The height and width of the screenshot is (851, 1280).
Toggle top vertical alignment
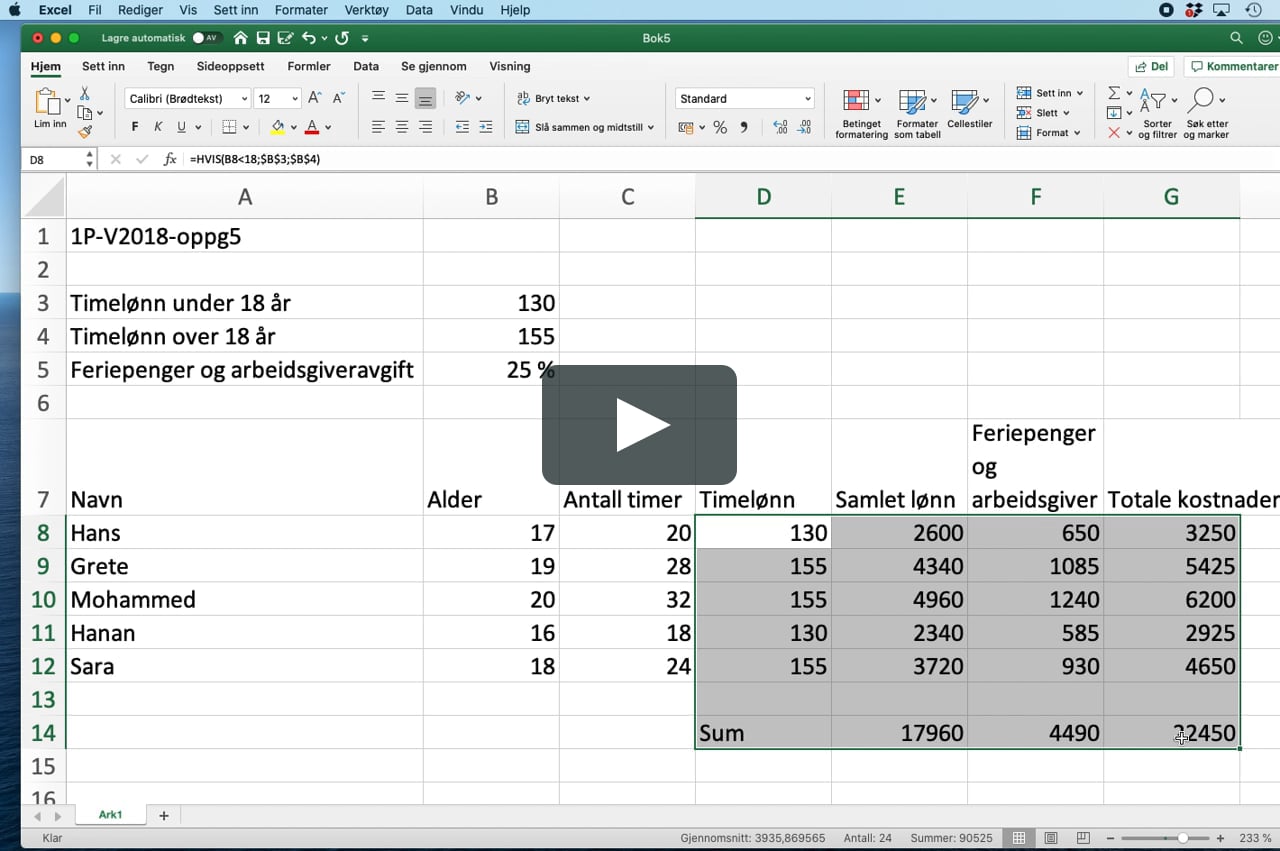378,98
